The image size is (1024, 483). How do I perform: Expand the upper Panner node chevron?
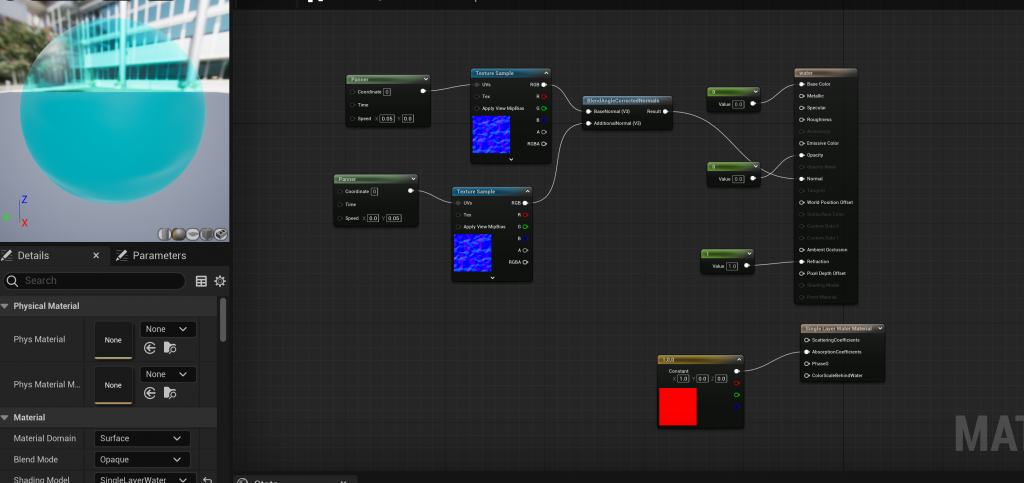[x=425, y=79]
